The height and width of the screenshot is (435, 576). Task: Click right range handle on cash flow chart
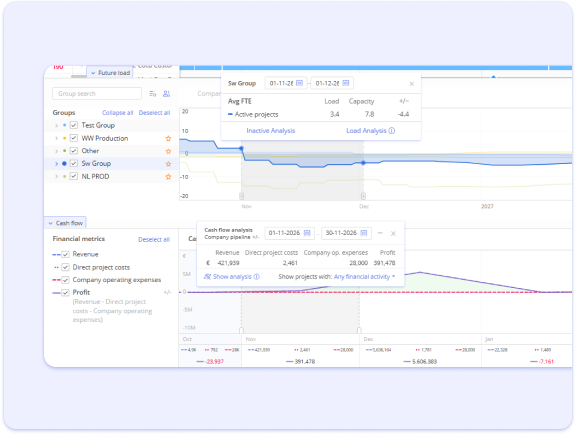(359, 330)
